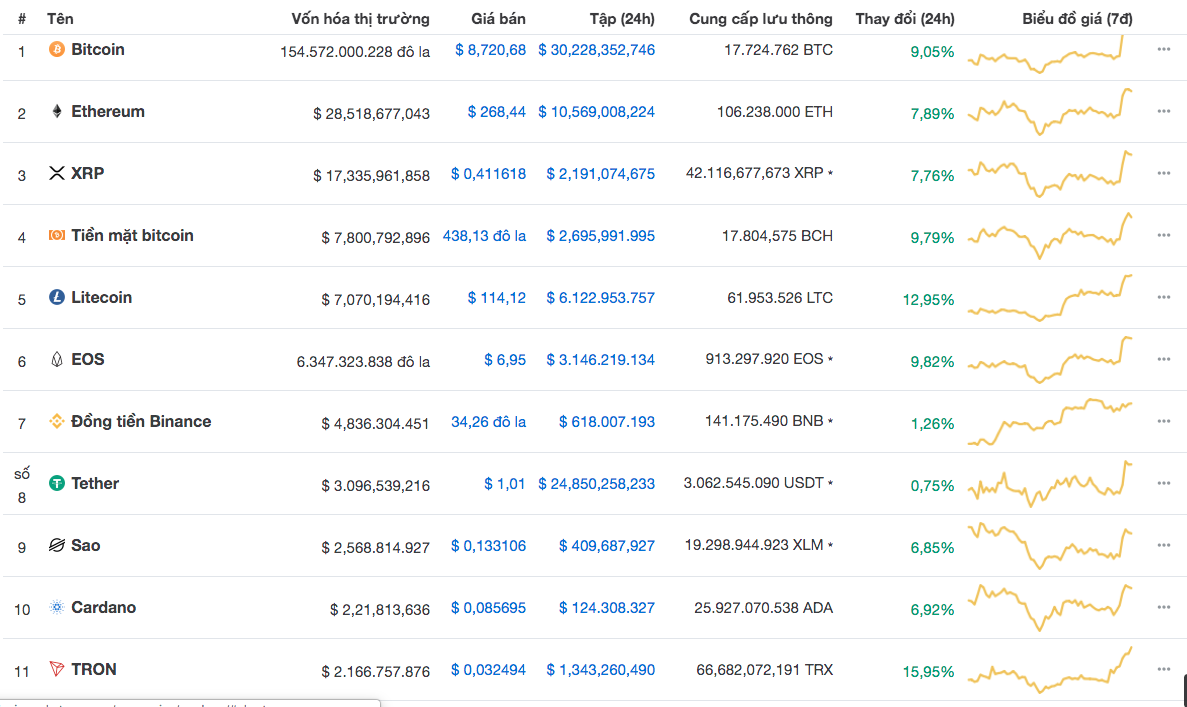View the Ethereum 7-day price chart
Screen dimensions: 1187x707
click(x=1050, y=111)
